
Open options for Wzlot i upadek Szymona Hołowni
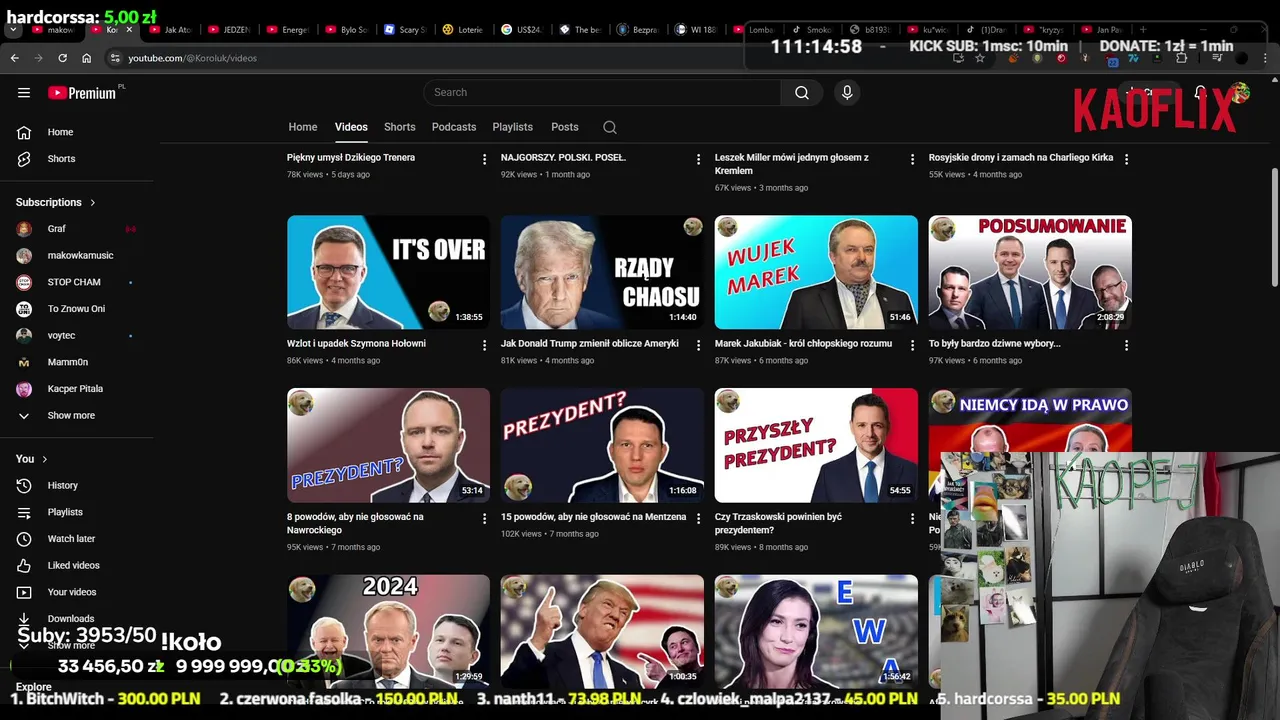point(485,345)
